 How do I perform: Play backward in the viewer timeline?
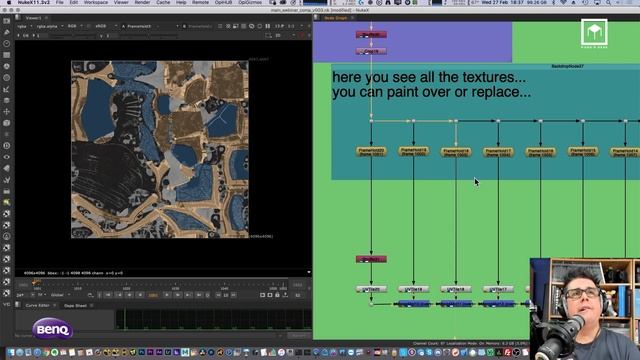(140, 295)
